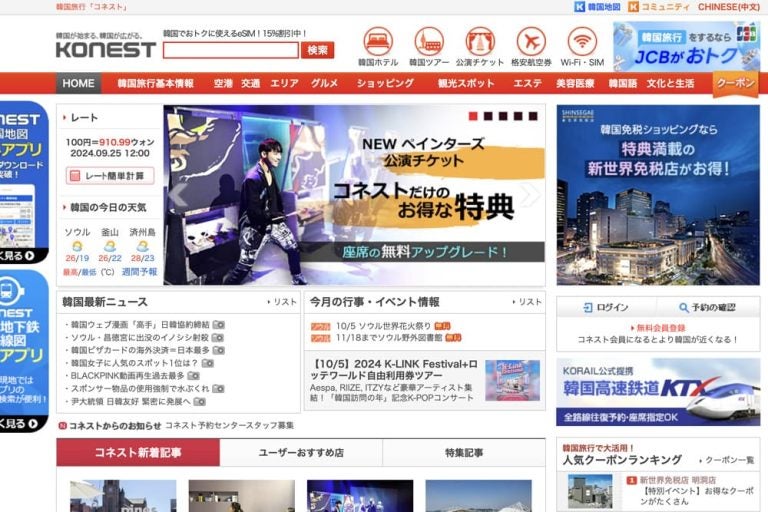This screenshot has height=512, width=768.
Task: Click the 検索 search button
Action: click(x=317, y=50)
